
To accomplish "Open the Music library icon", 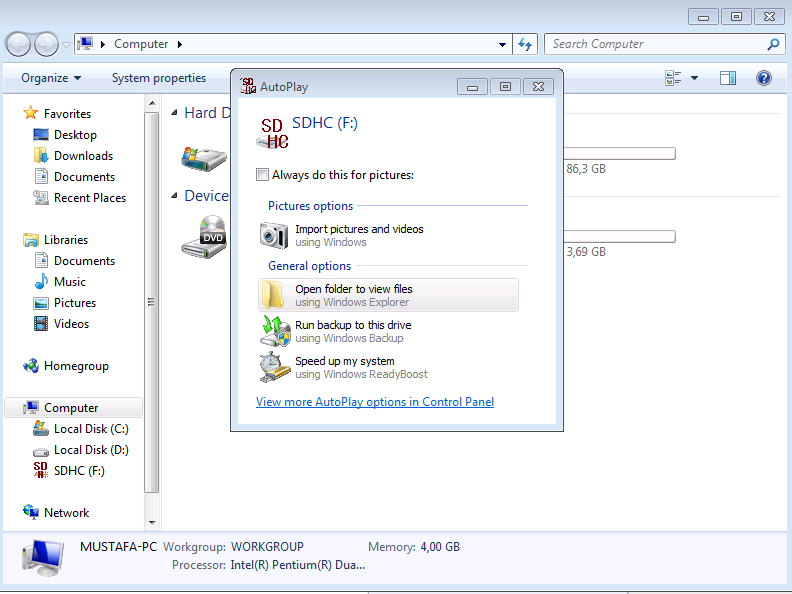I will pyautogui.click(x=41, y=281).
